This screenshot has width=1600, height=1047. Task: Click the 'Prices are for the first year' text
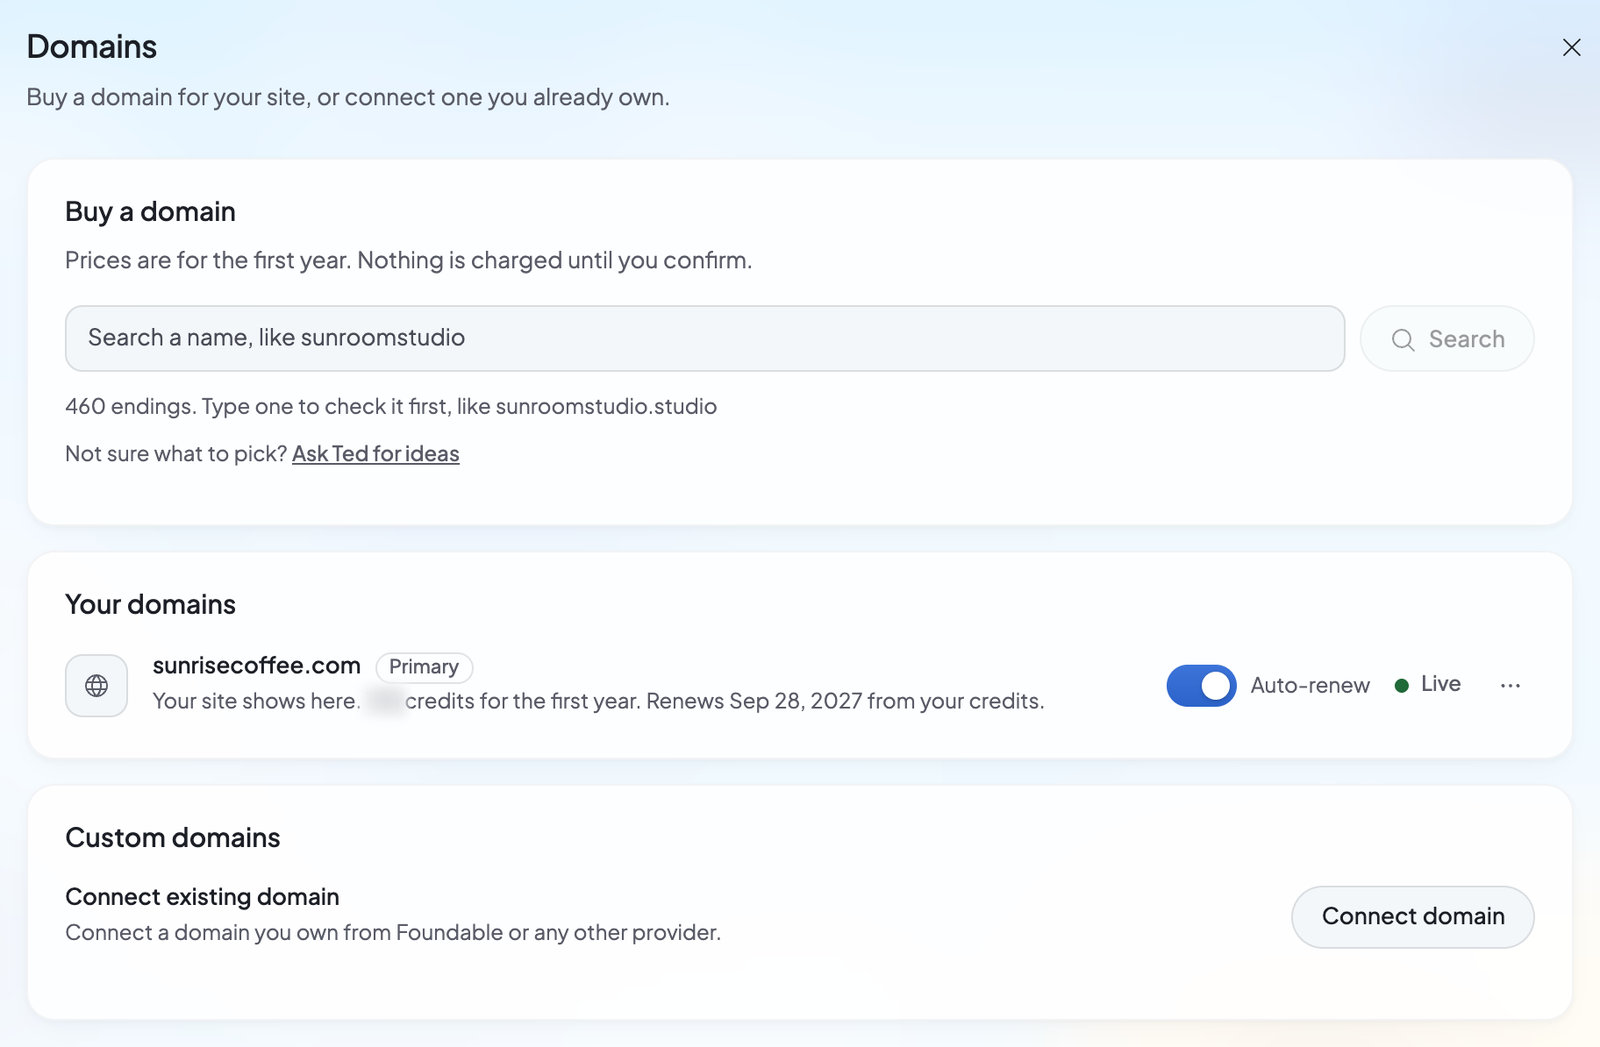408,261
